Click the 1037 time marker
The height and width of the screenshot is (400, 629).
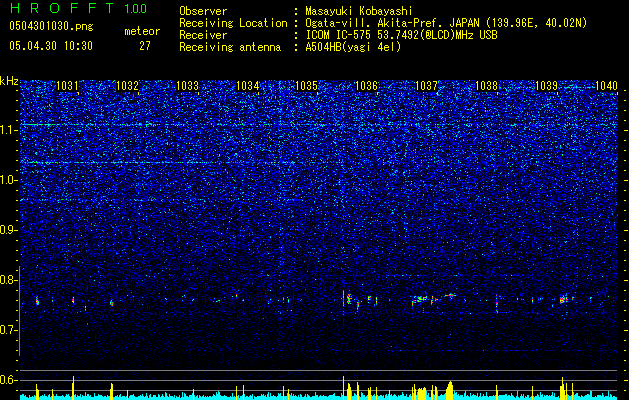pyautogui.click(x=426, y=85)
